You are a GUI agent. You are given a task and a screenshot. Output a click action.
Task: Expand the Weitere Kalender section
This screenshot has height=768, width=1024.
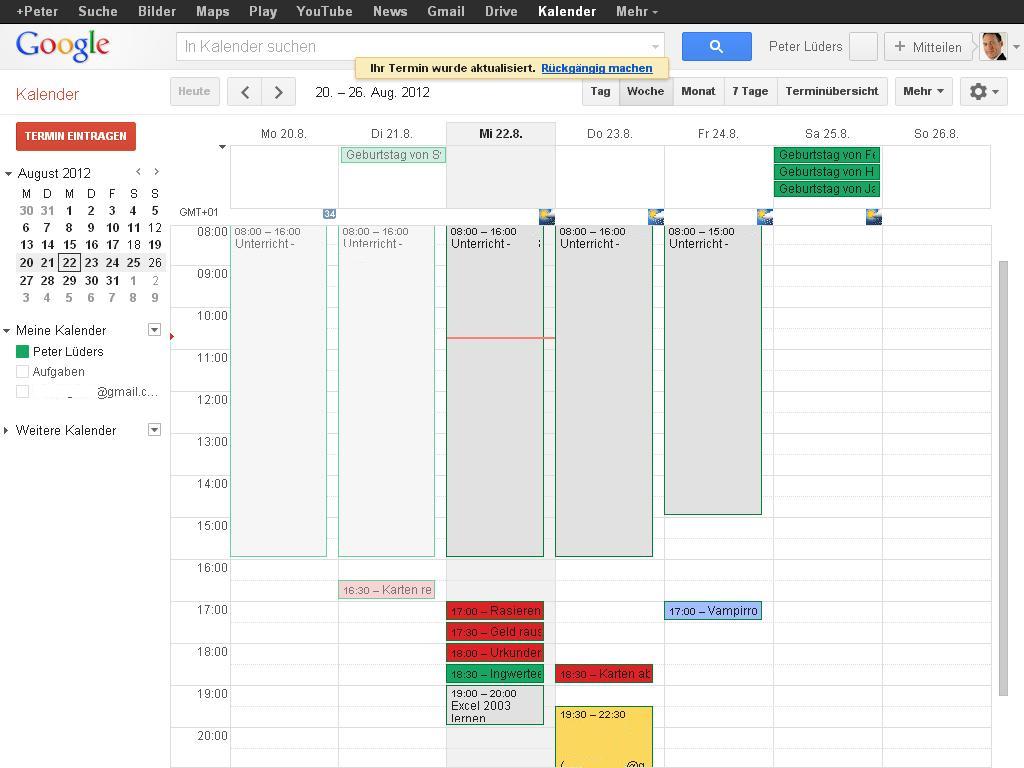click(x=7, y=430)
